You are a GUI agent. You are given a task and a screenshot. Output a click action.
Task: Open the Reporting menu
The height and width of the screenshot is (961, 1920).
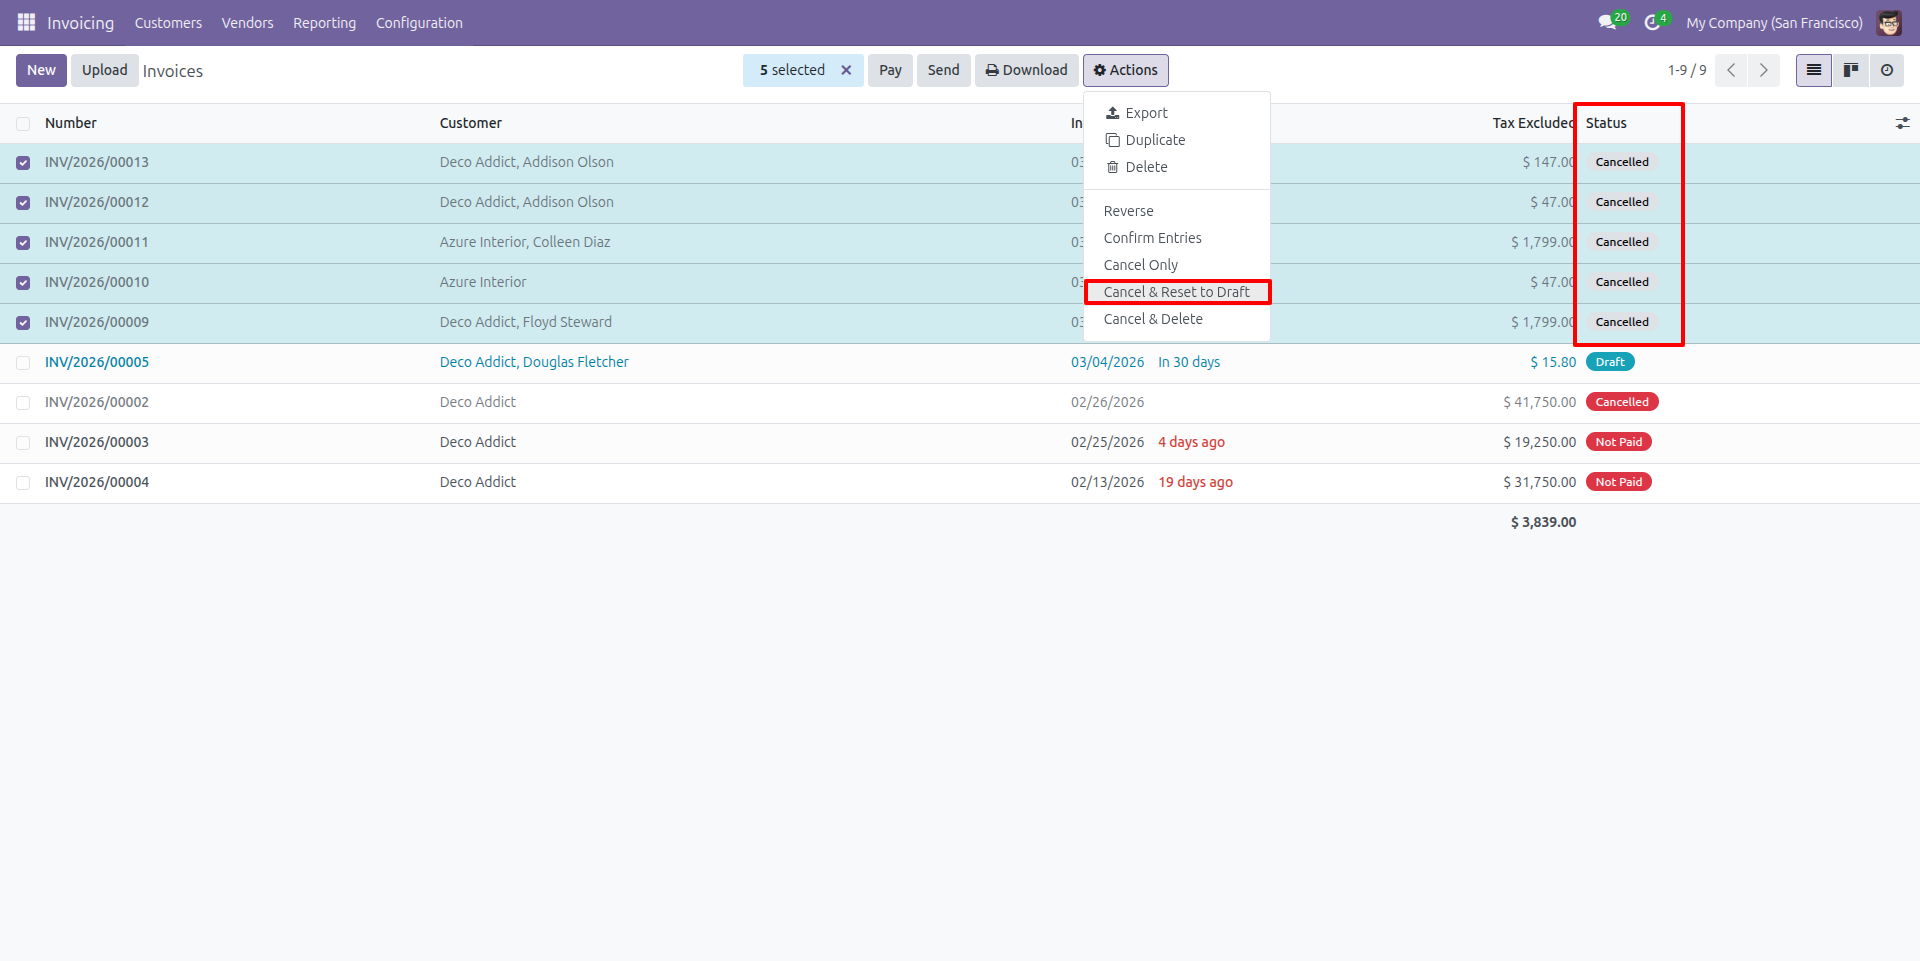[x=324, y=22]
